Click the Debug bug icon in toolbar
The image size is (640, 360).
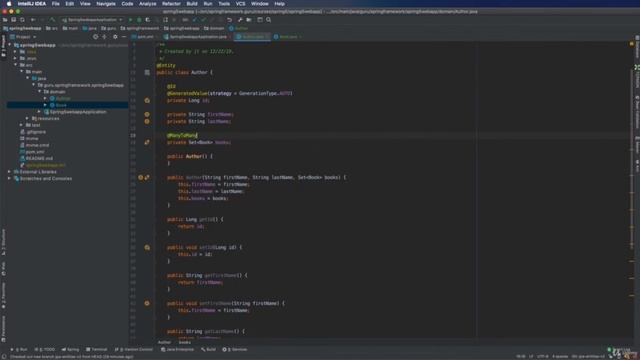[139, 20]
